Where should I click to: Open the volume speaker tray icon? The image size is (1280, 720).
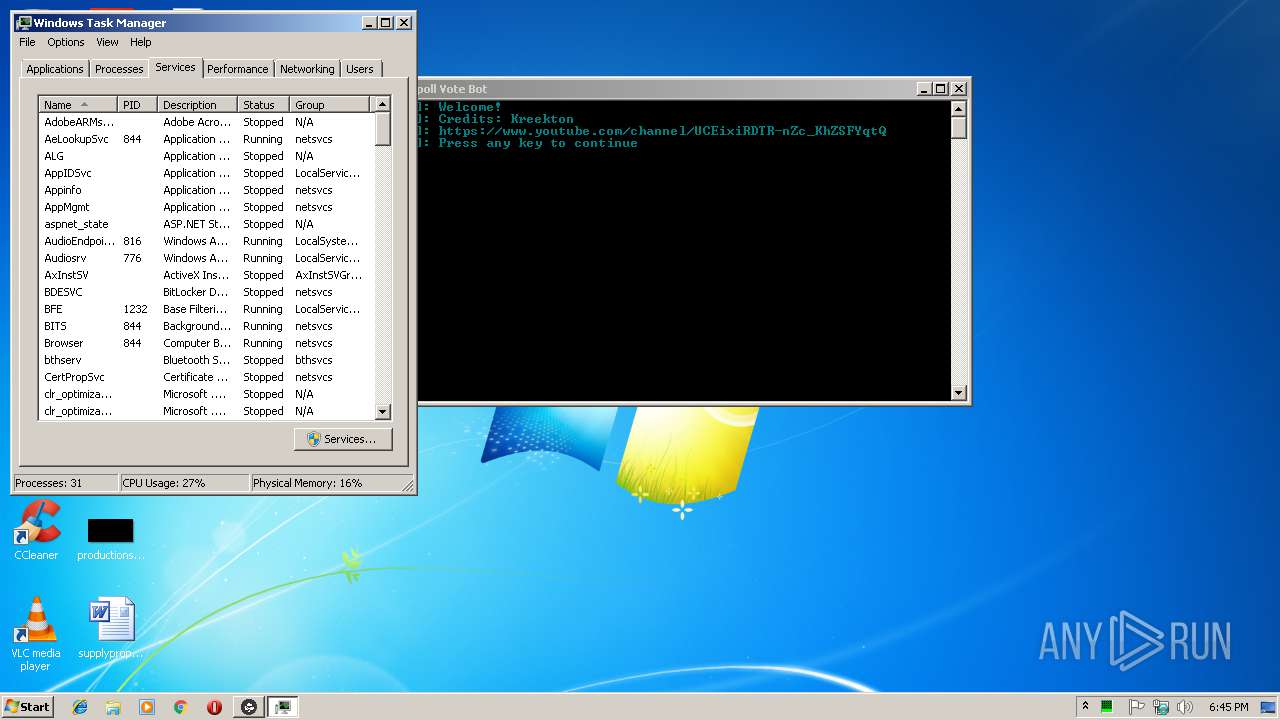[x=1185, y=707]
